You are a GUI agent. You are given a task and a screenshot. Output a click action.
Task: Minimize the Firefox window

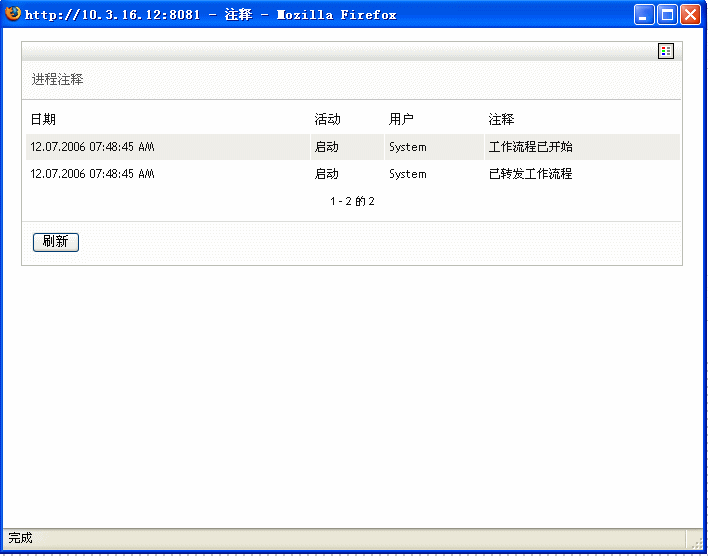(x=644, y=14)
